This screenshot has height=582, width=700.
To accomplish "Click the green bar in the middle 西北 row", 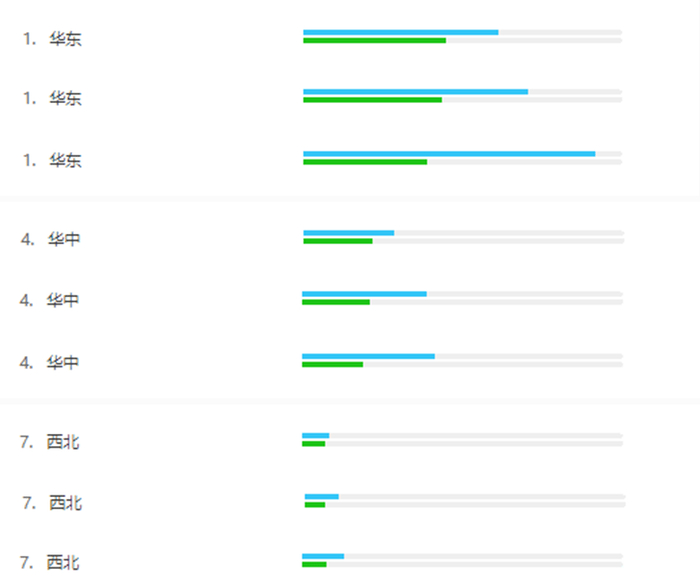I will tap(315, 505).
